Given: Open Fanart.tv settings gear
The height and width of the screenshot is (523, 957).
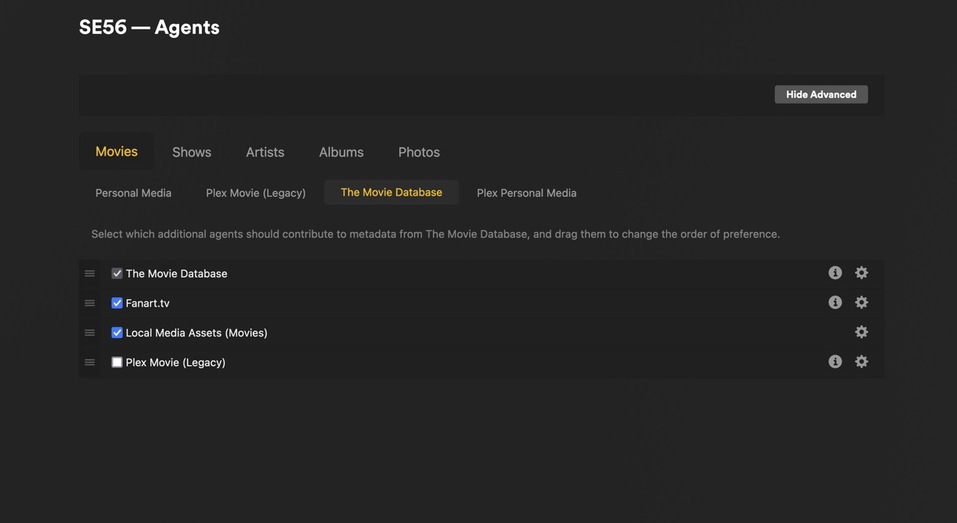Looking at the screenshot, I should pos(861,302).
